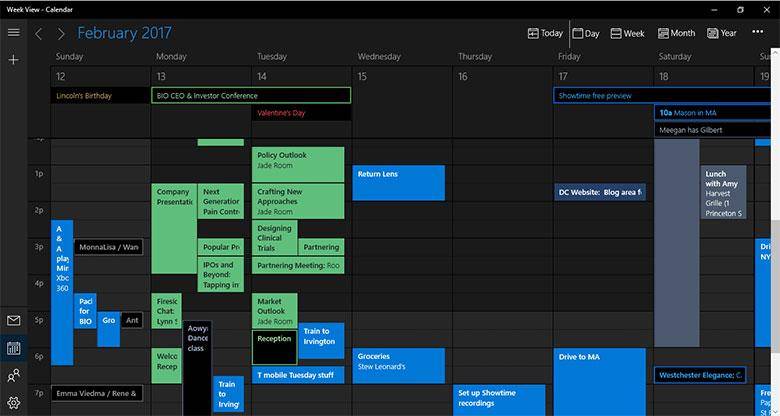This screenshot has height=416, width=780.
Task: Open Crafting New Approaches event
Action: [298, 202]
